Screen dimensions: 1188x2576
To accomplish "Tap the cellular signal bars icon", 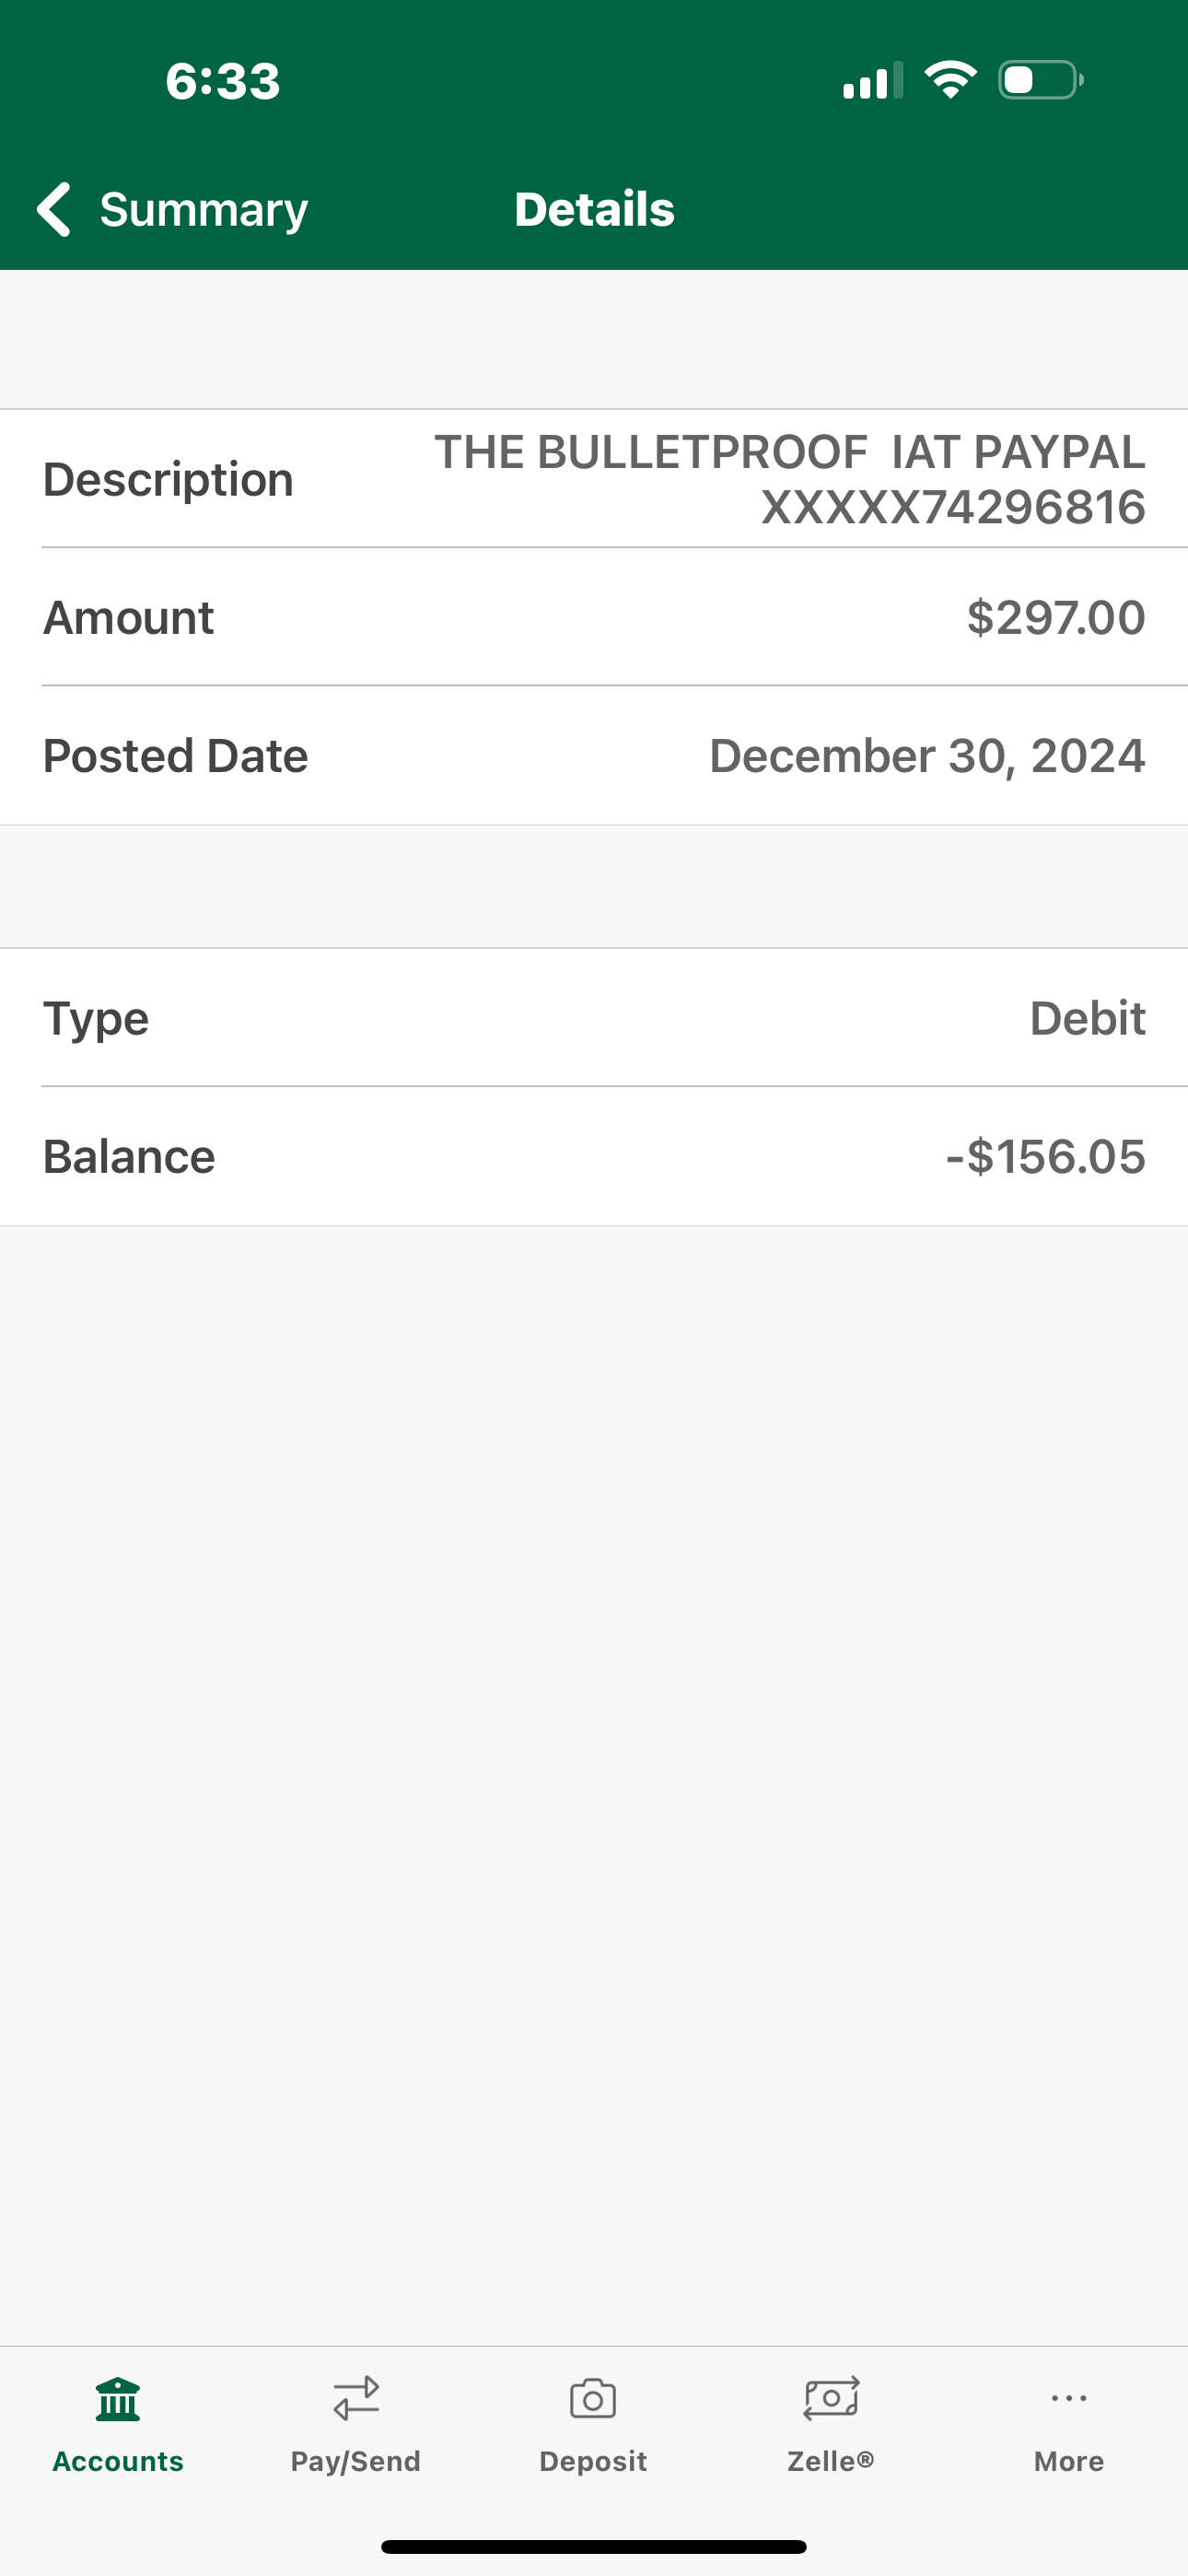I will [872, 81].
